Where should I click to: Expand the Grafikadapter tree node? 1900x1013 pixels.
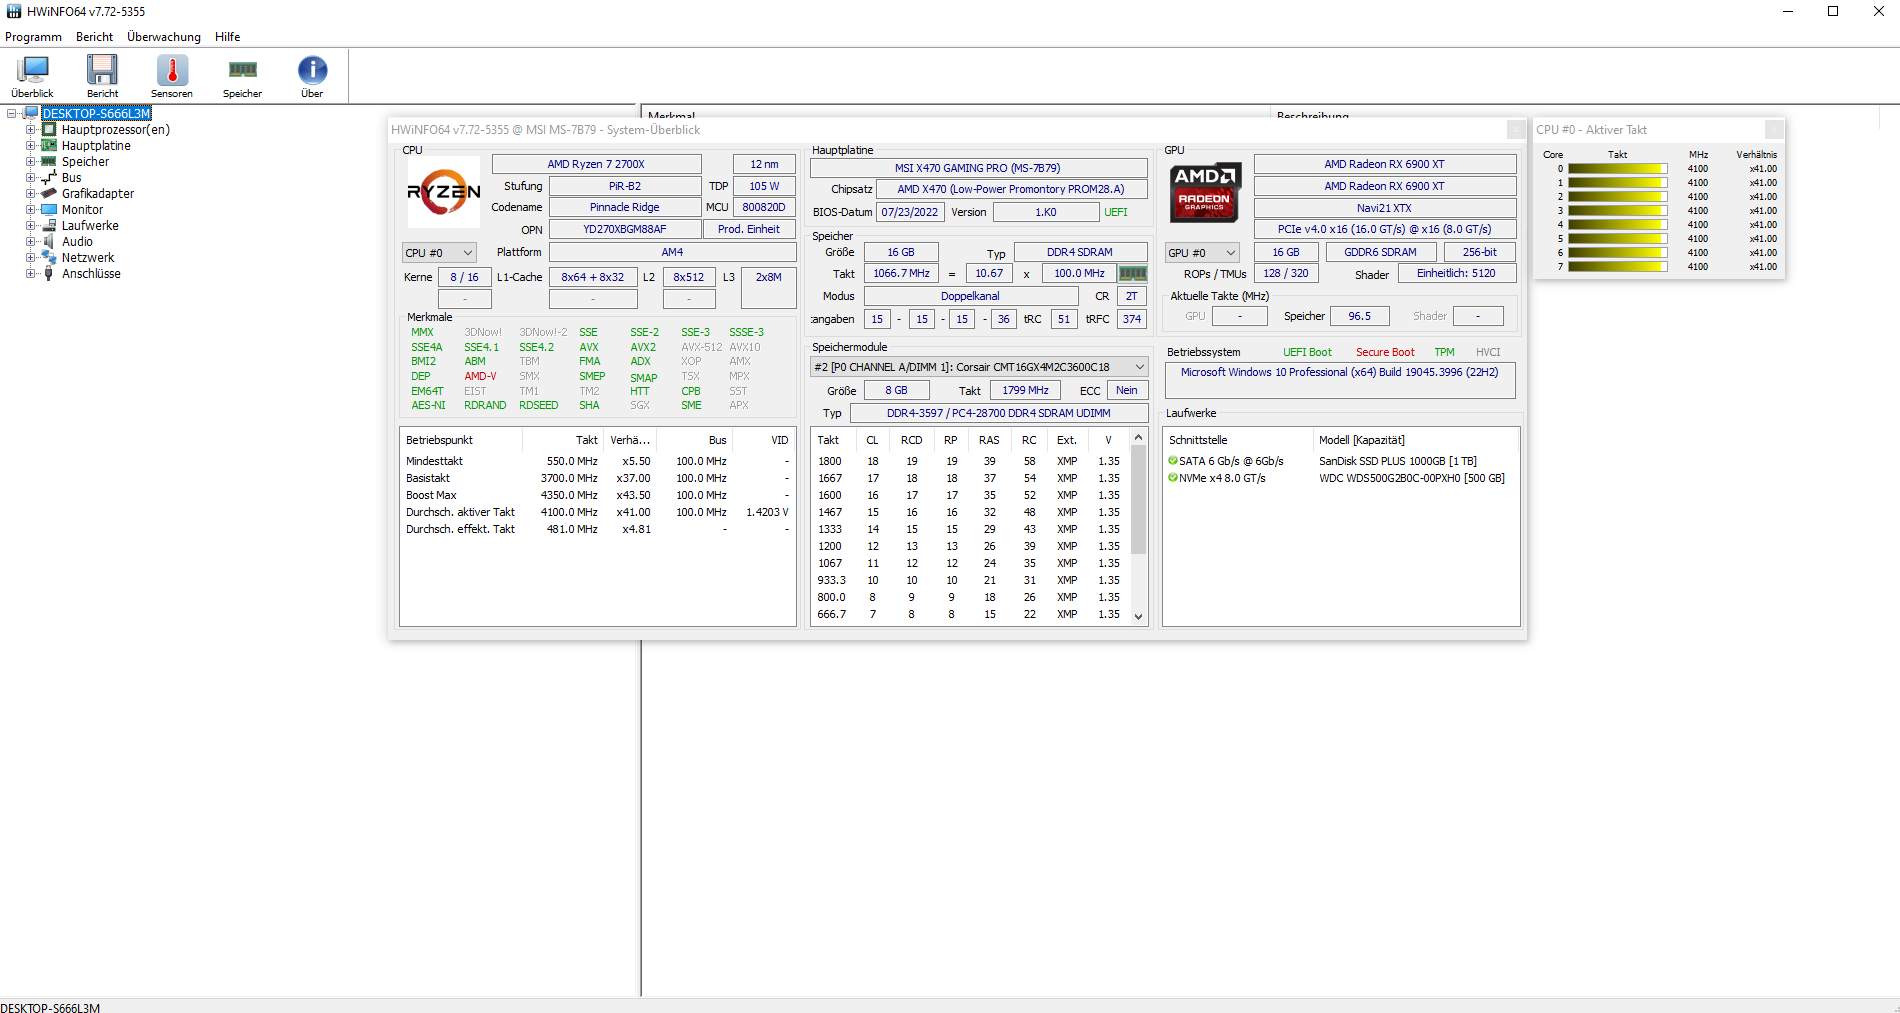pyautogui.click(x=30, y=194)
